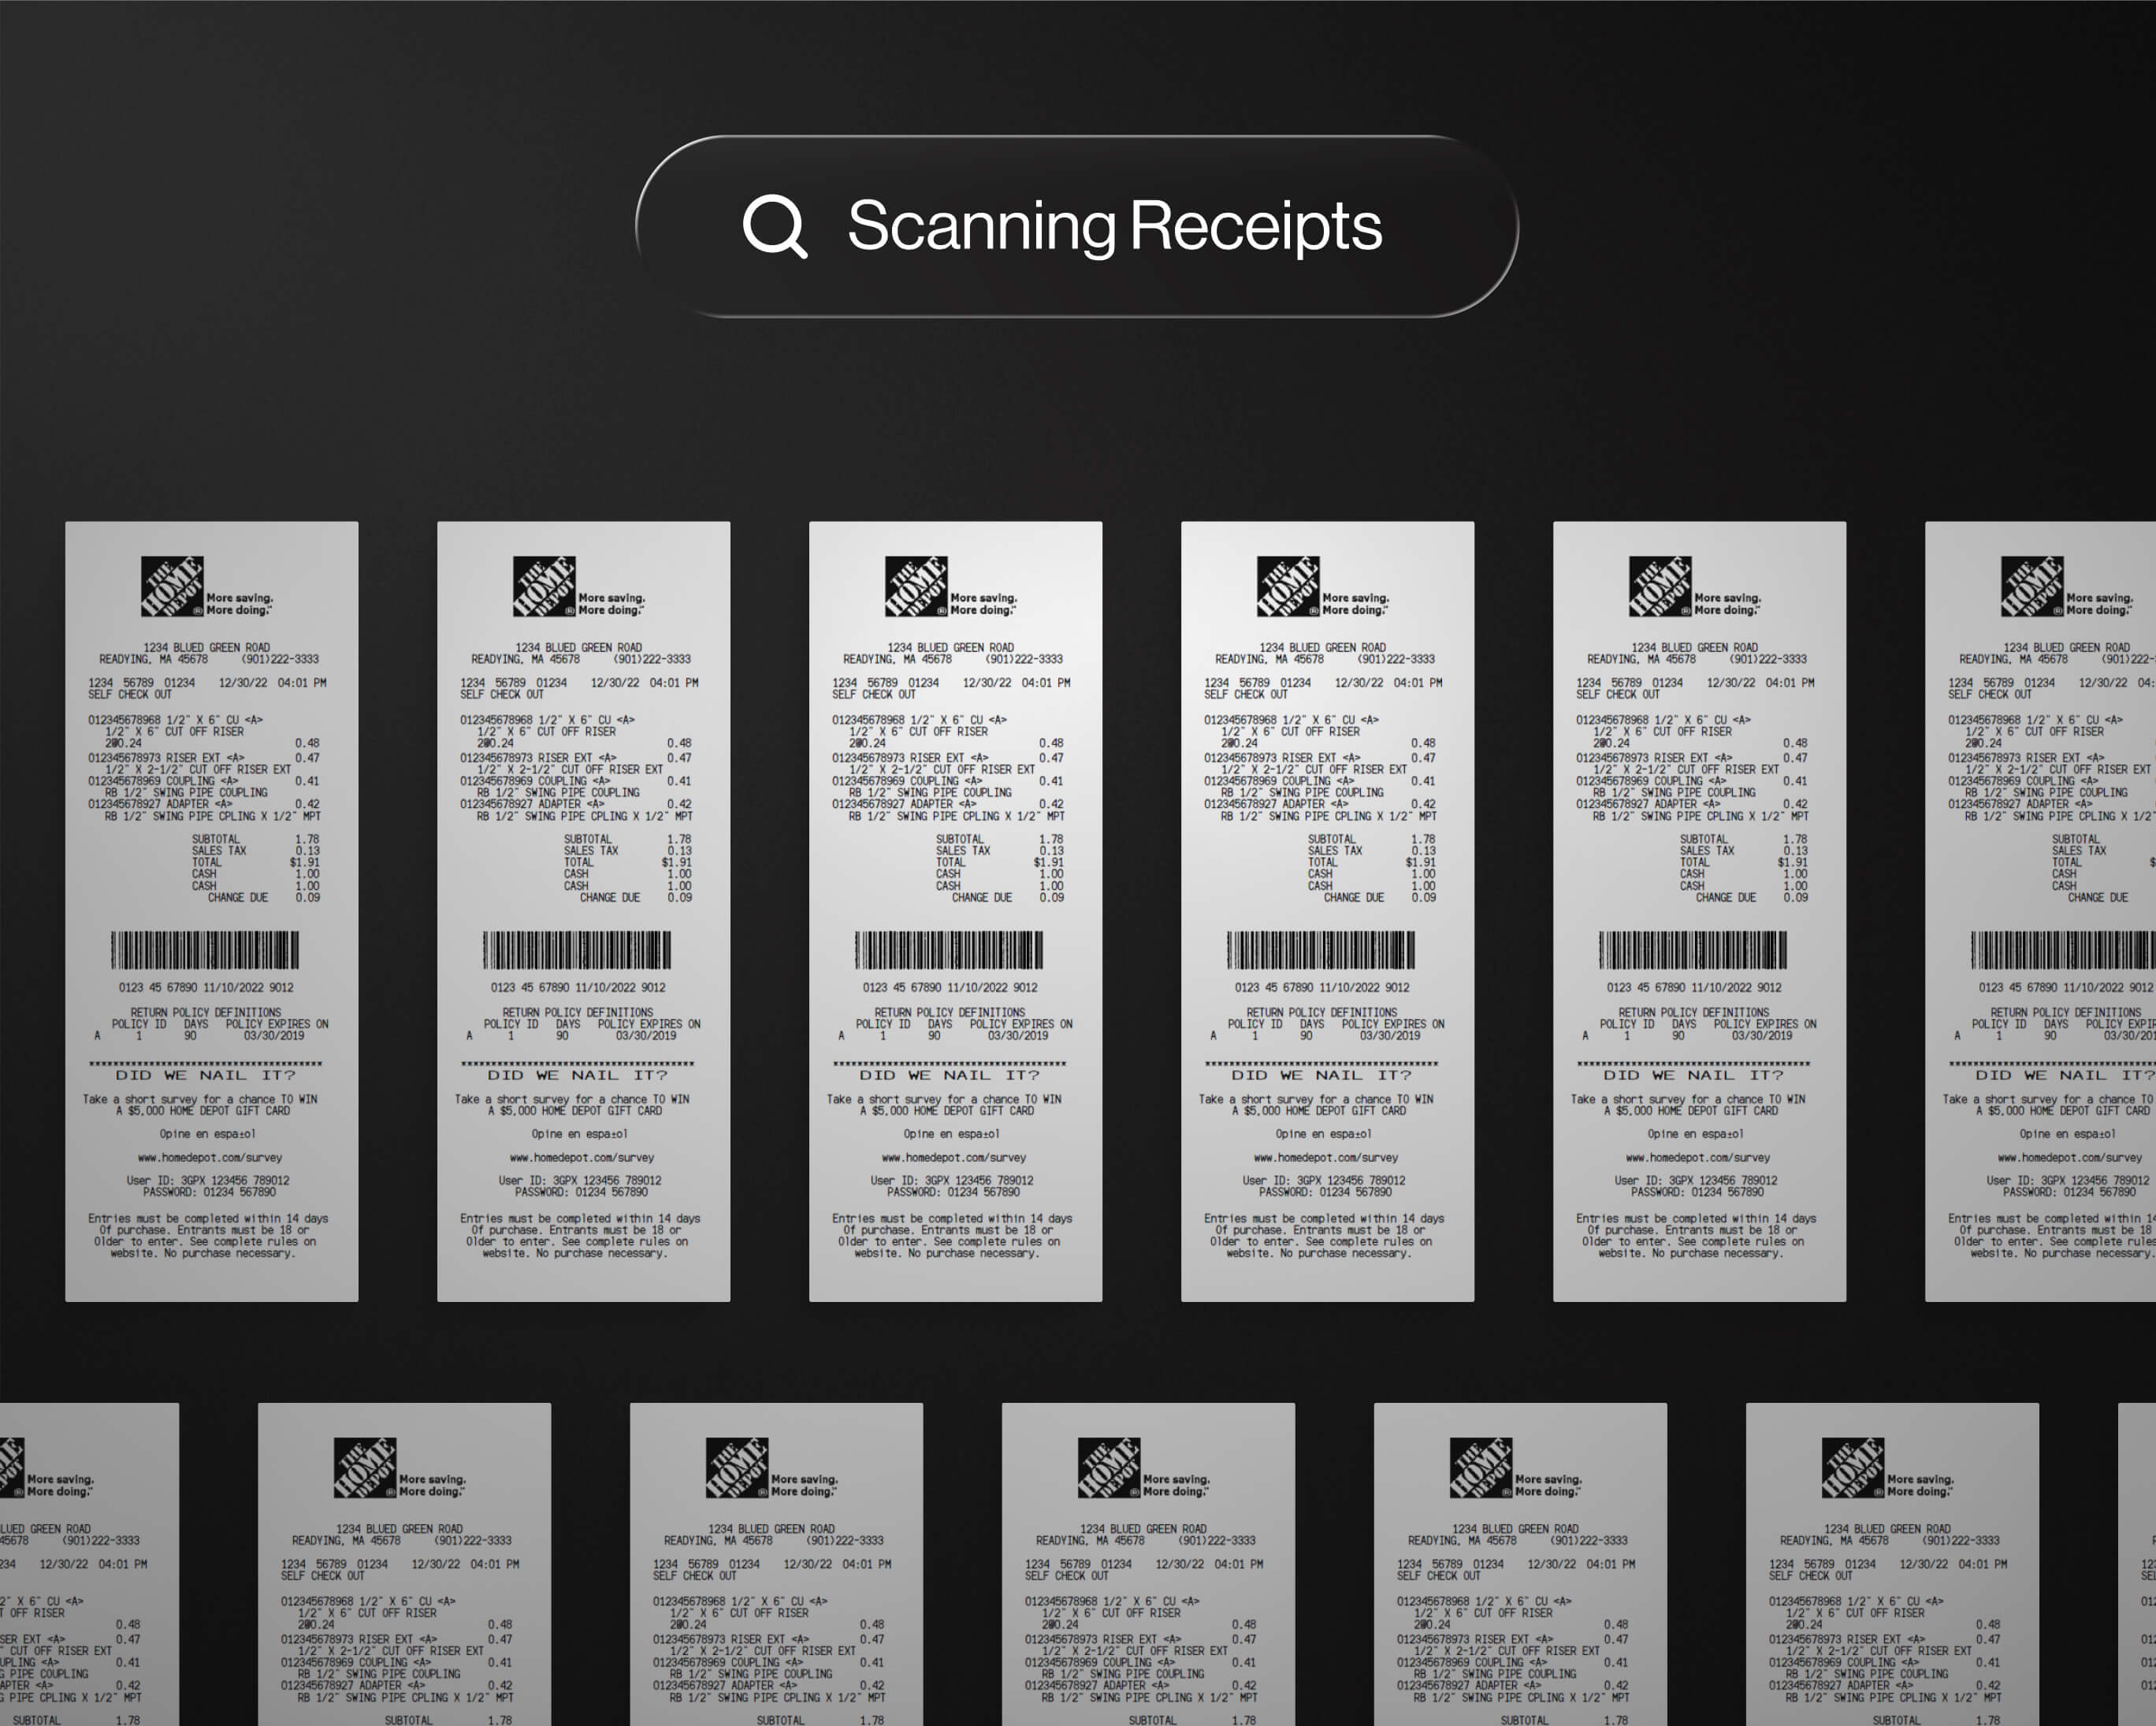Click Home Depot logo on fifth bottom-row receipt

tap(1481, 1467)
